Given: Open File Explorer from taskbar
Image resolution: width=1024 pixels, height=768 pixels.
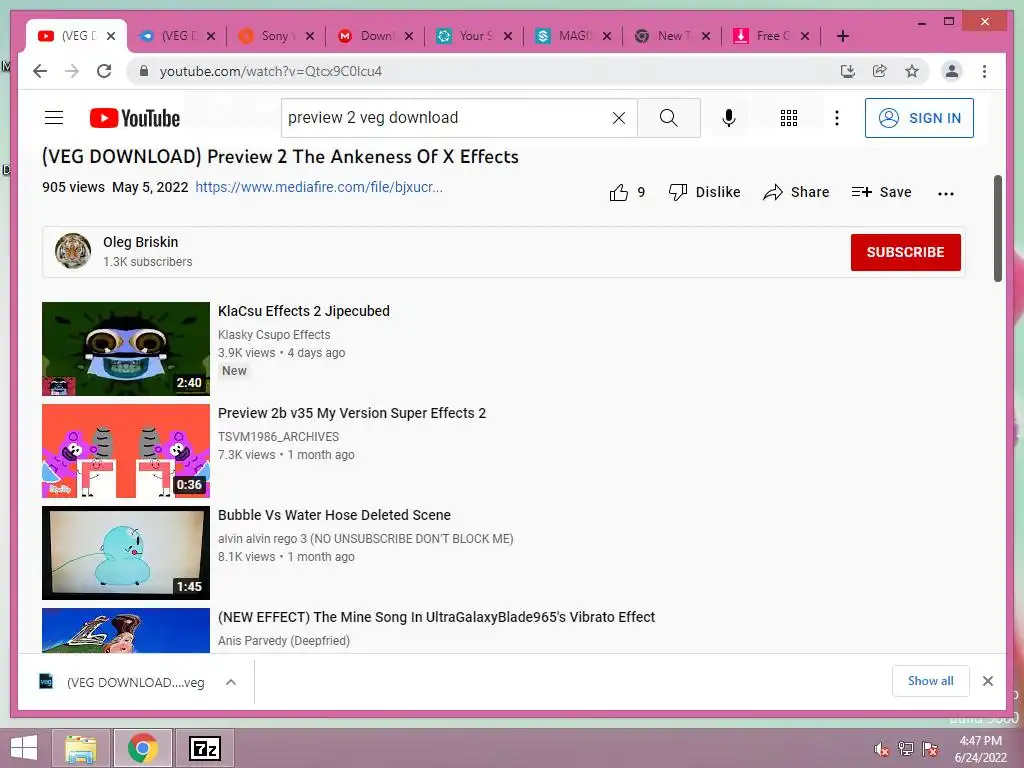Looking at the screenshot, I should [81, 748].
